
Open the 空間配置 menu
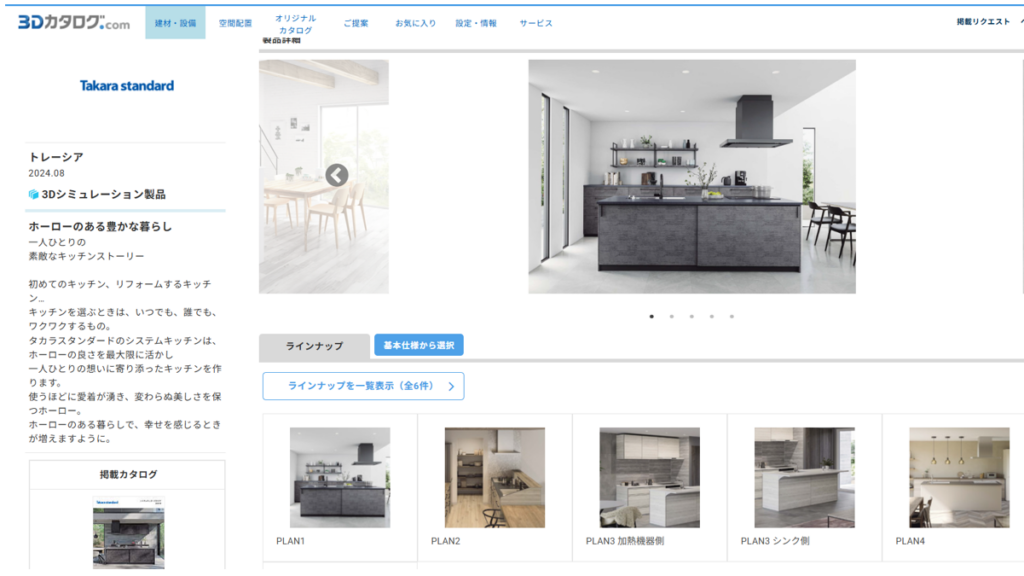coord(235,23)
